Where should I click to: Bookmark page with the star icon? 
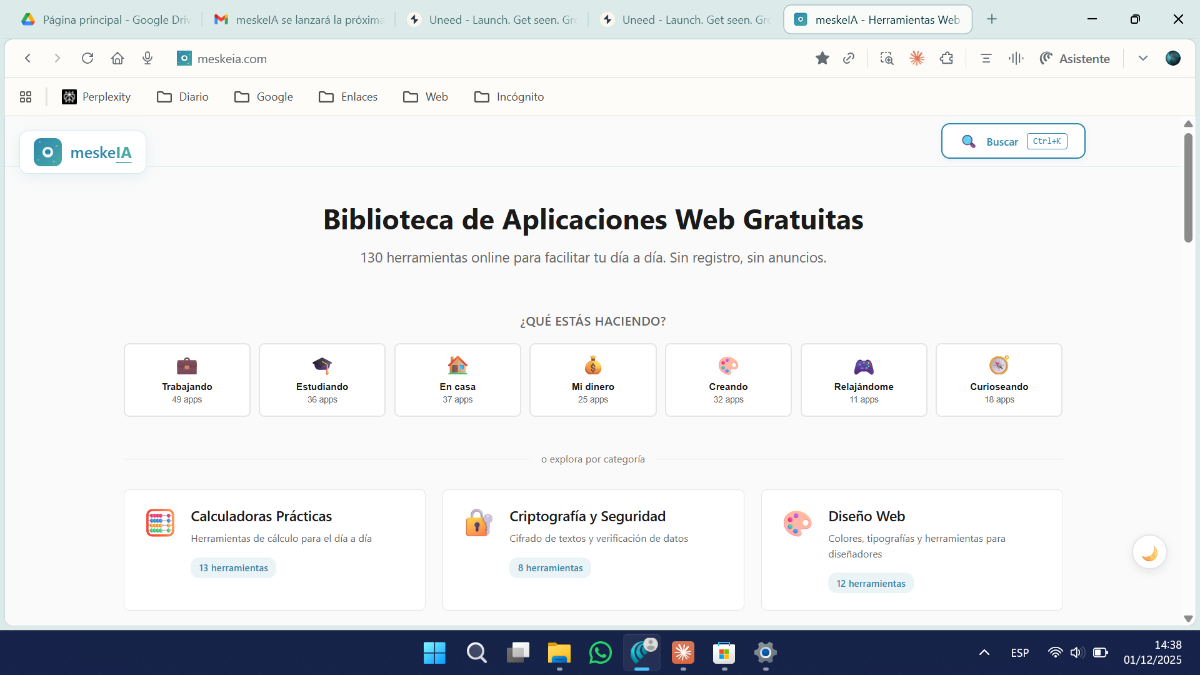pos(822,59)
